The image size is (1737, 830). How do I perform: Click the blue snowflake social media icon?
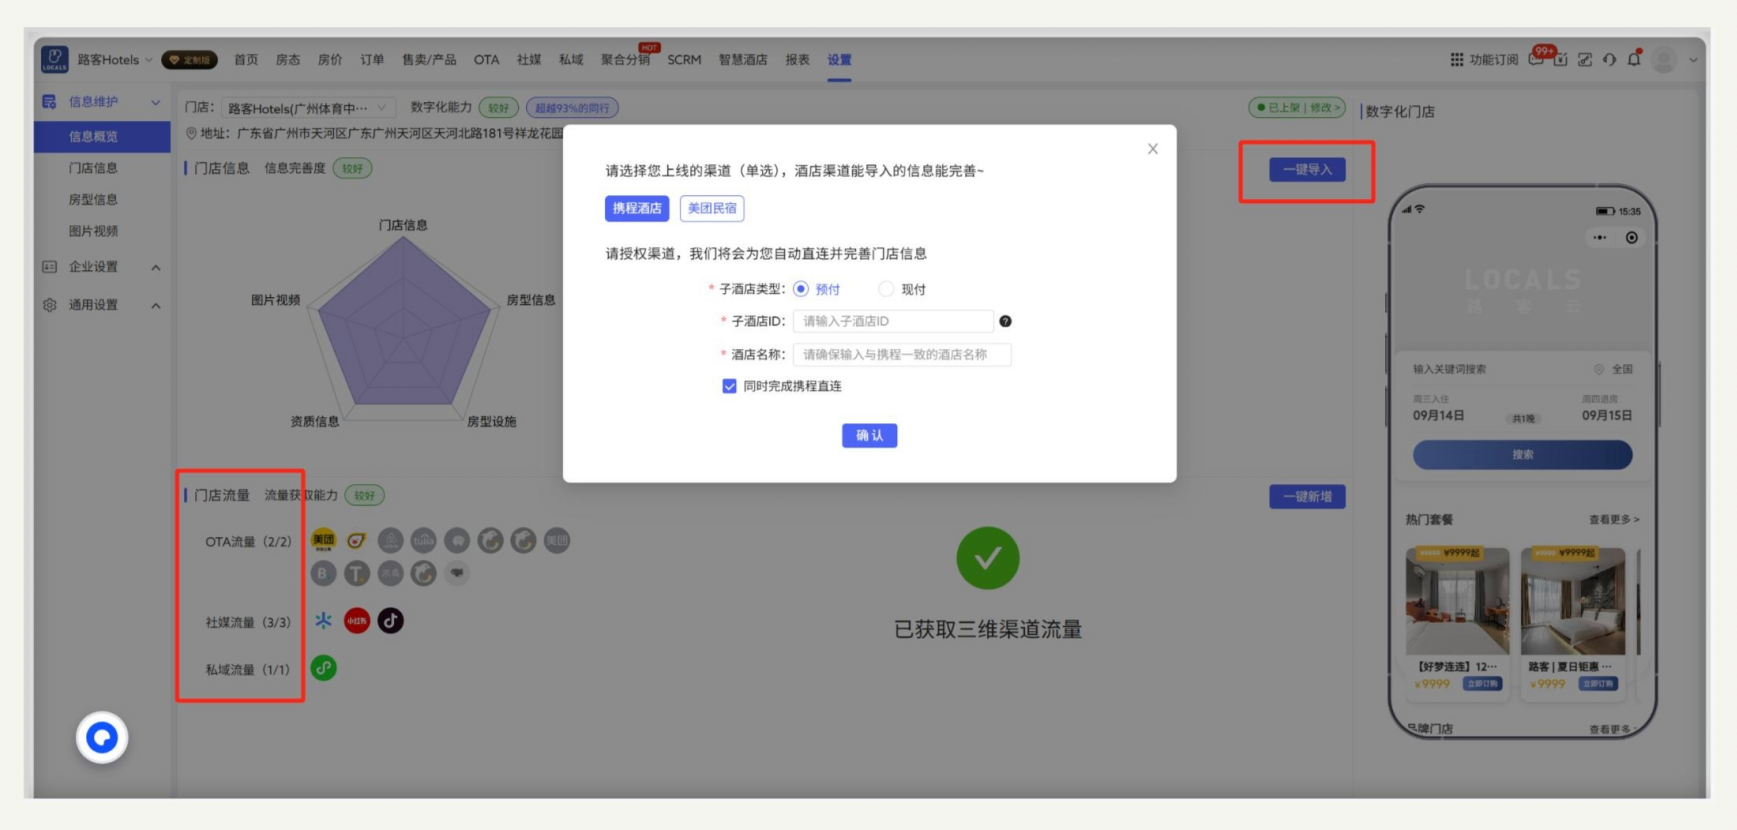(x=323, y=621)
